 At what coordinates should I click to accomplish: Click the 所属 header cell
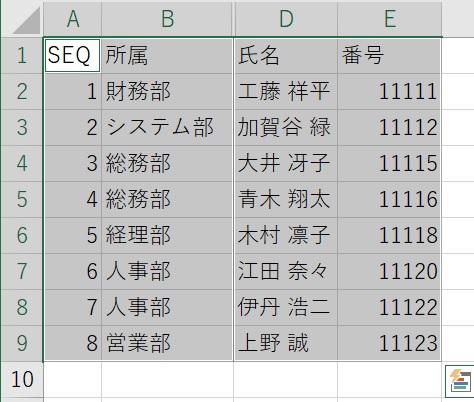(x=167, y=55)
